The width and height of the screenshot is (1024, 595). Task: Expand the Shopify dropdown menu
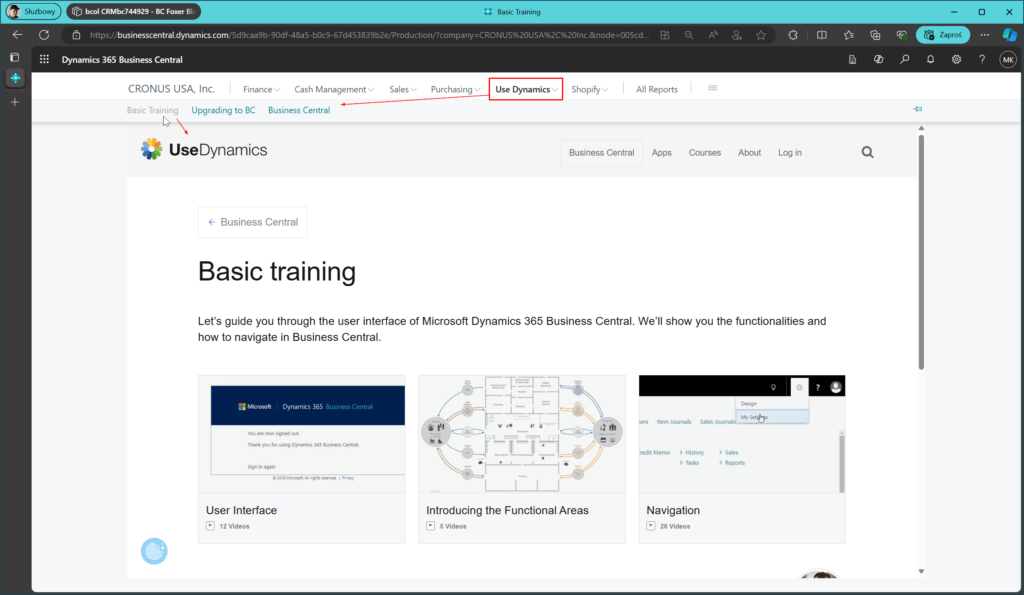(590, 89)
